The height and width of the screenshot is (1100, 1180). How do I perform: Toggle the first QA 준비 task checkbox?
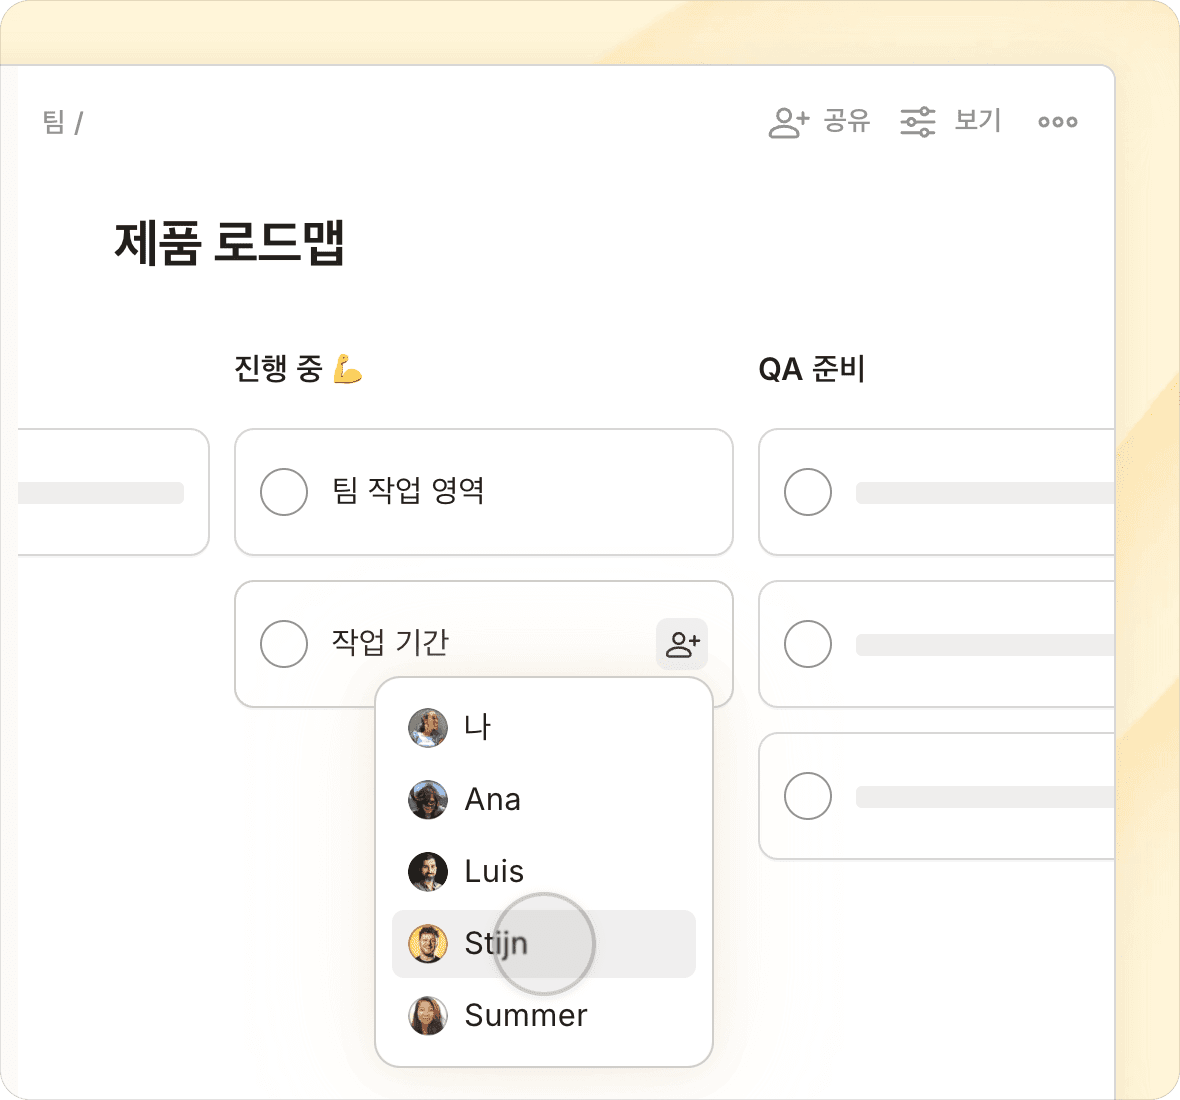[x=808, y=492]
